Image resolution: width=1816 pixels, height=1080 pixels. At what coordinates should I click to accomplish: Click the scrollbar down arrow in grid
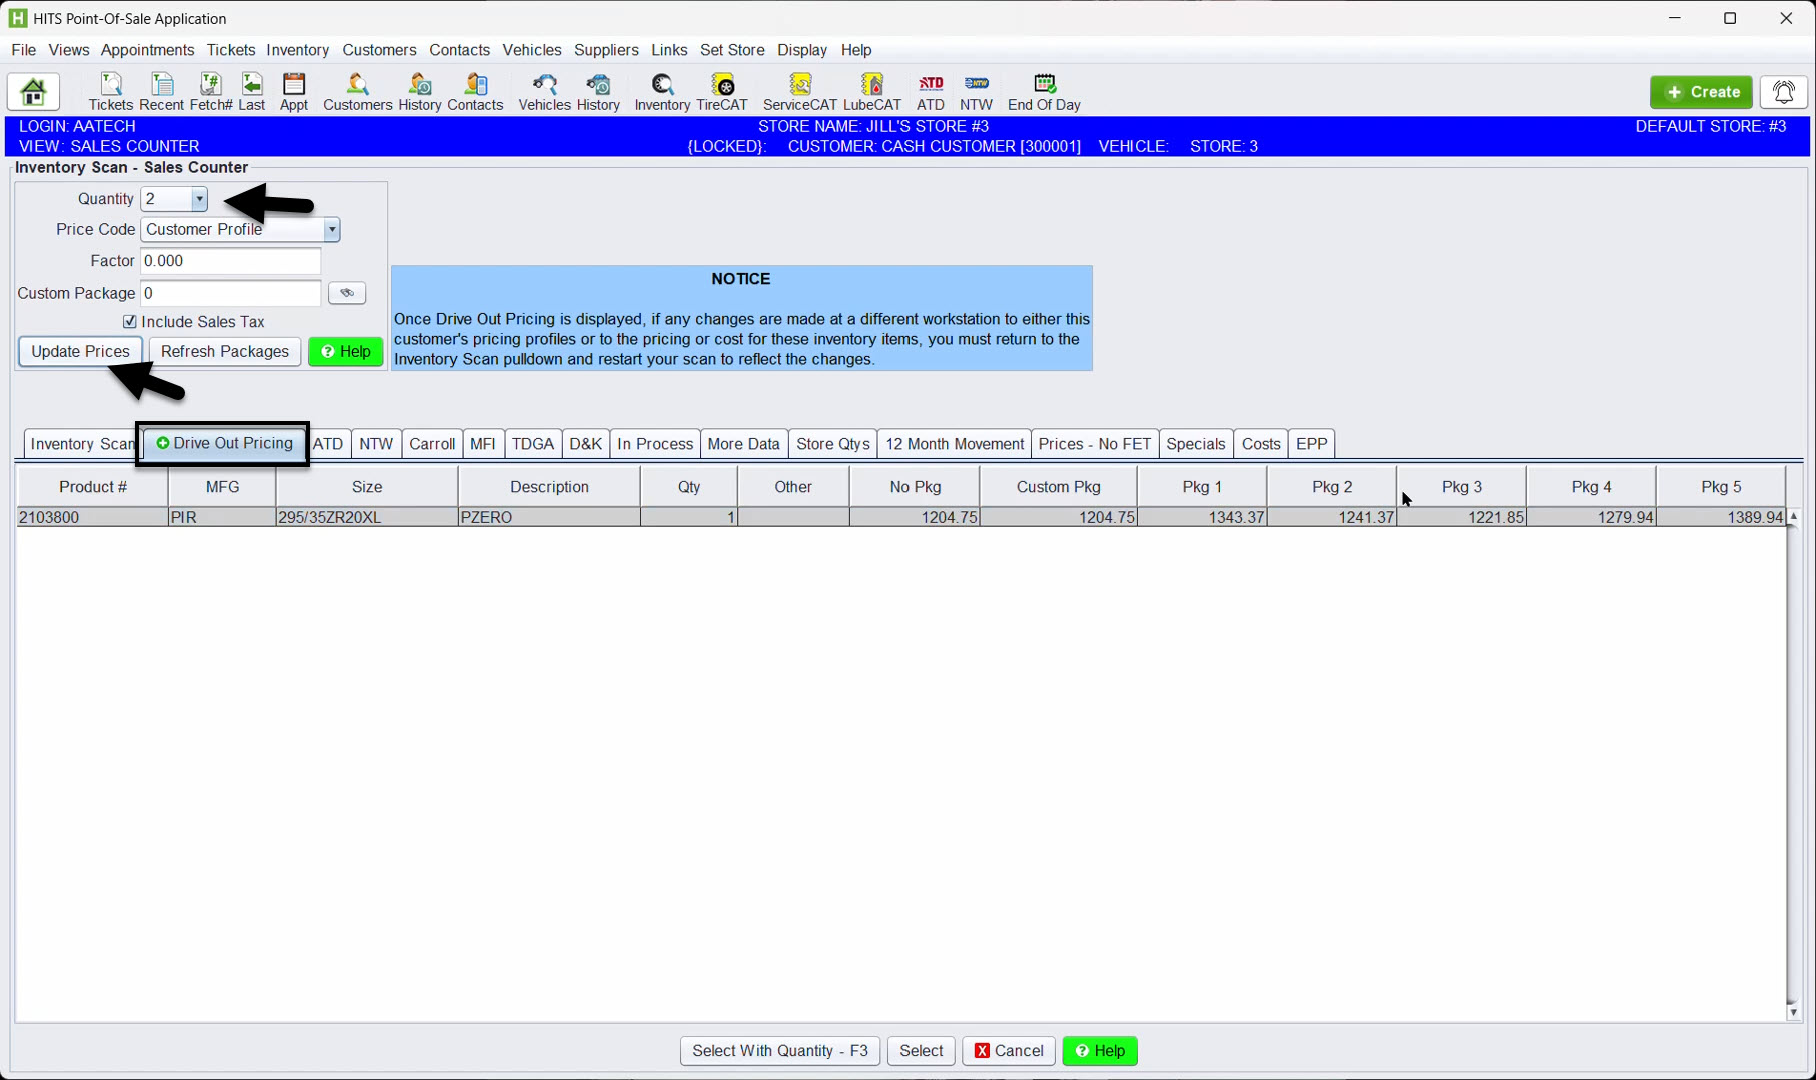1793,1012
